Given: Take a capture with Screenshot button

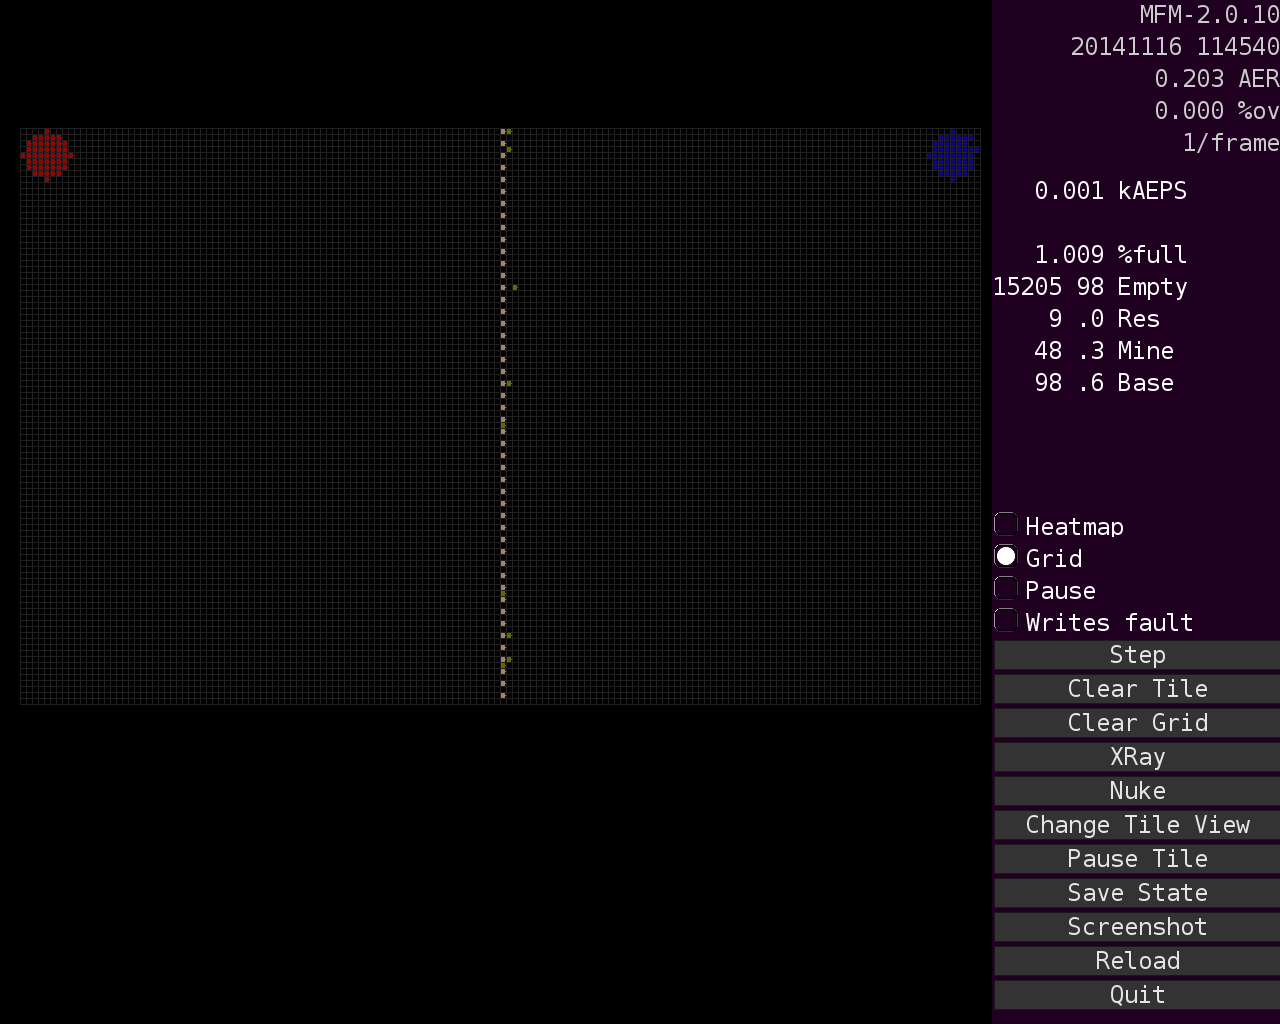Looking at the screenshot, I should (x=1137, y=927).
